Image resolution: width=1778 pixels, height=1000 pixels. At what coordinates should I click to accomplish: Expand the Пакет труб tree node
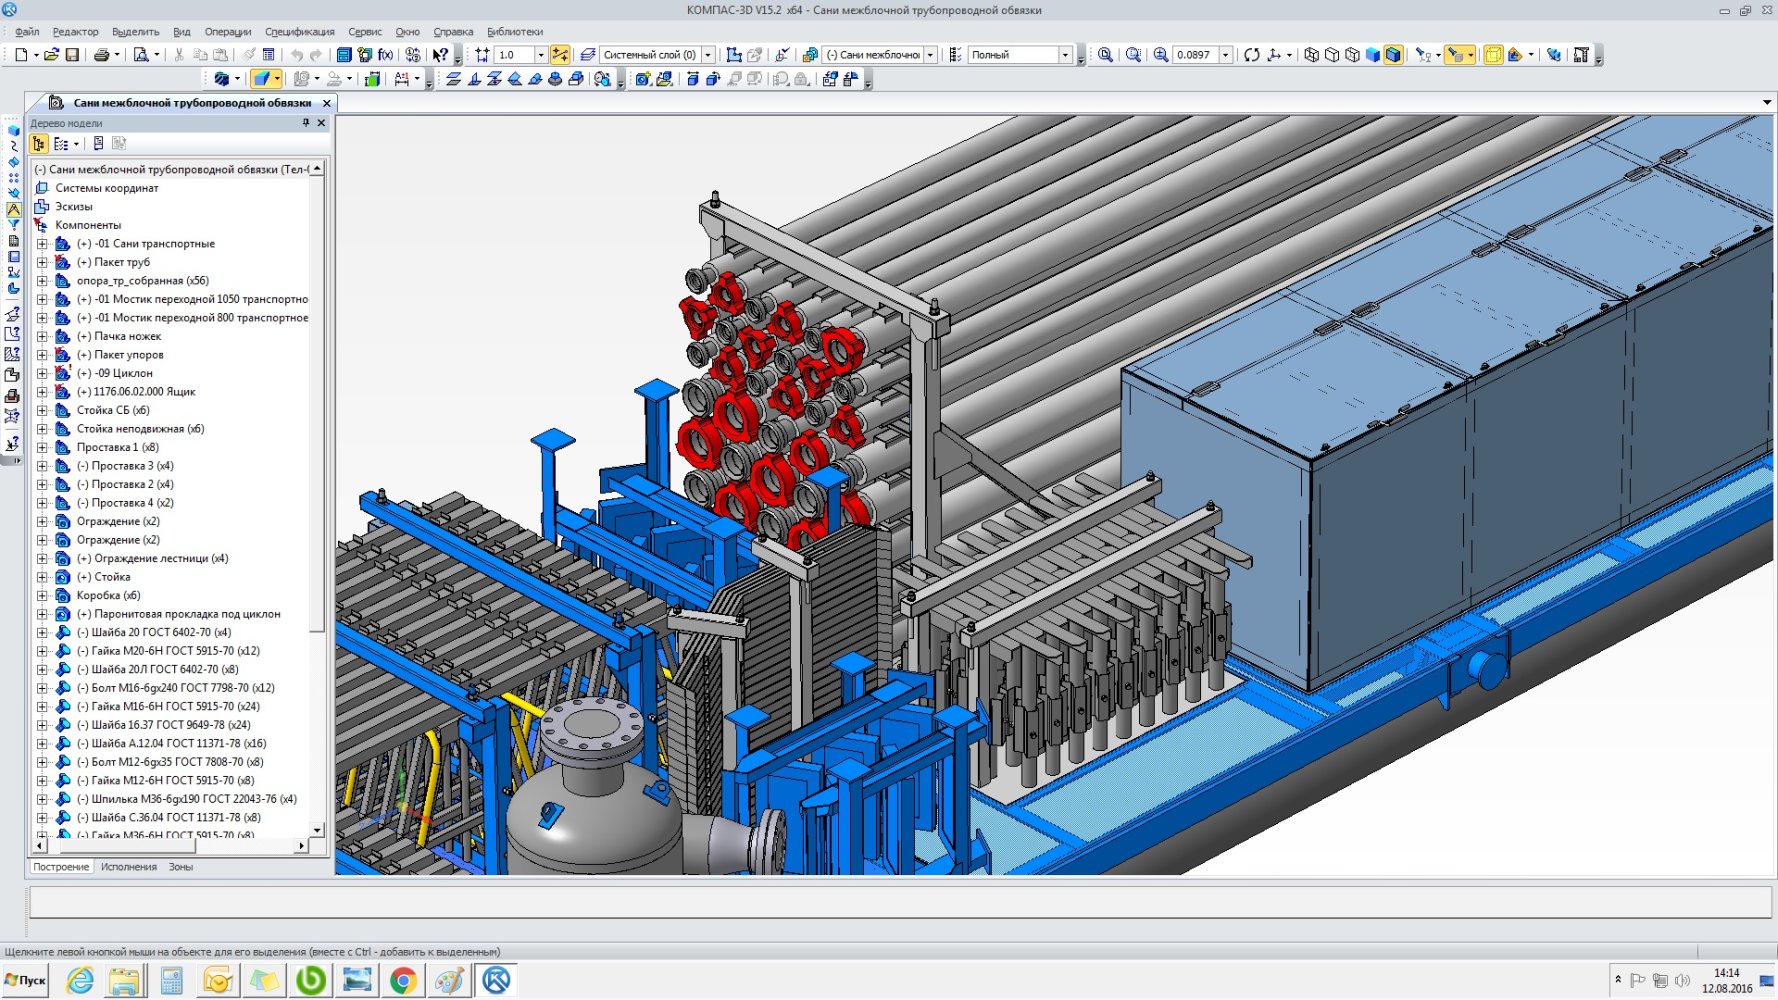42,262
